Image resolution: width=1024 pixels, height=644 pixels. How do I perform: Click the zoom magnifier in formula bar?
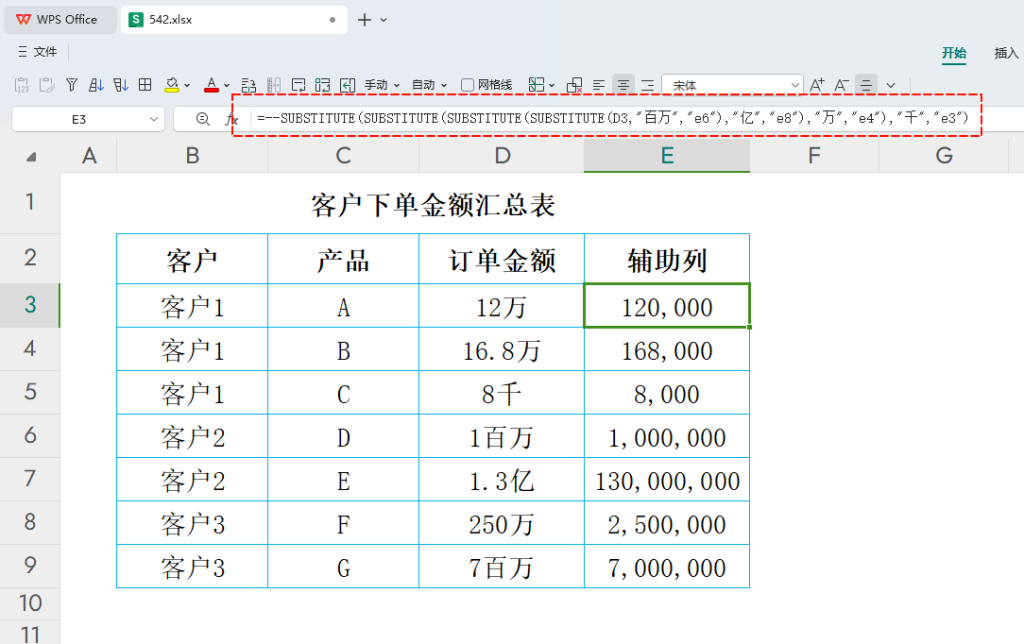click(203, 119)
